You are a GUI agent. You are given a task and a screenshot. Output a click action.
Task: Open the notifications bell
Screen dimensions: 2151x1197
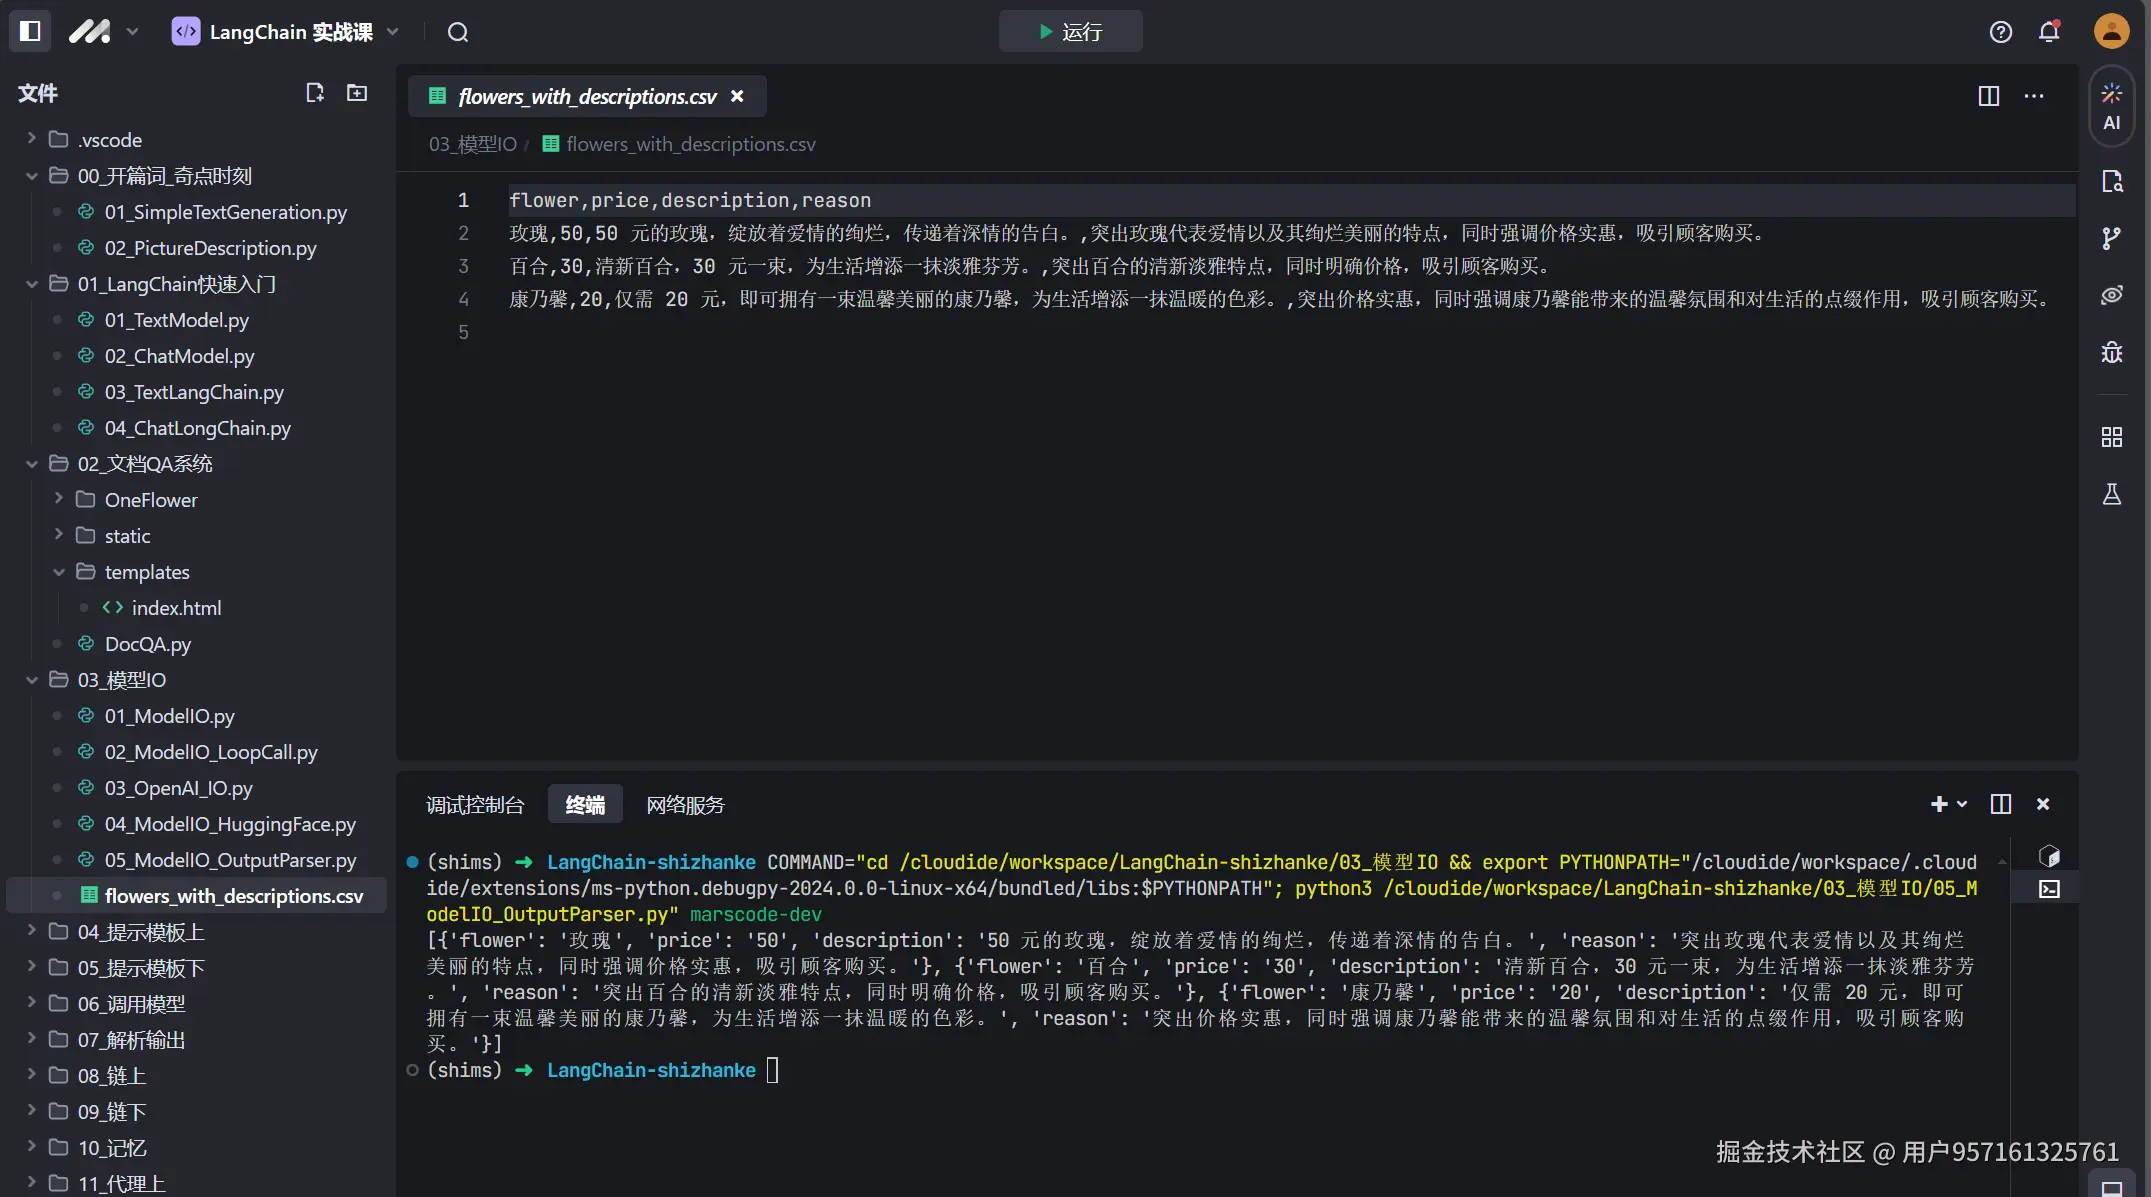coord(2049,31)
